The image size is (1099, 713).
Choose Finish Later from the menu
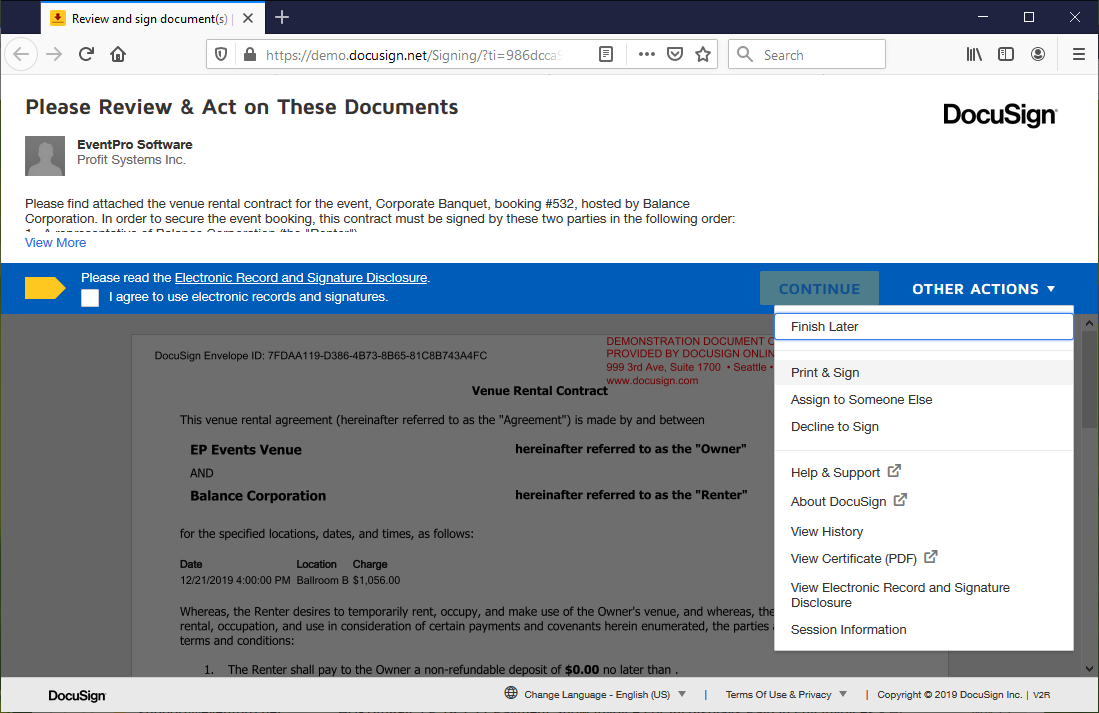(924, 327)
